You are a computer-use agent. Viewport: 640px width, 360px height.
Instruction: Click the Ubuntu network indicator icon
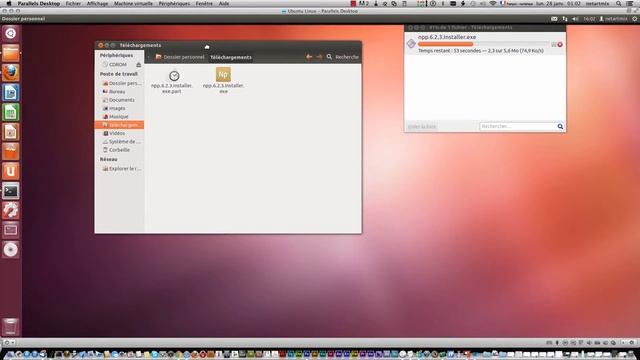click(565, 19)
